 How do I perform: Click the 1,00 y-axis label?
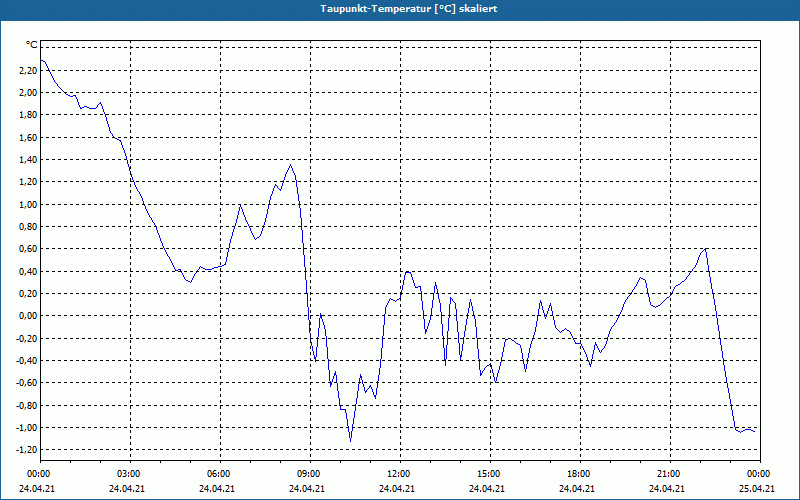[x=28, y=204]
